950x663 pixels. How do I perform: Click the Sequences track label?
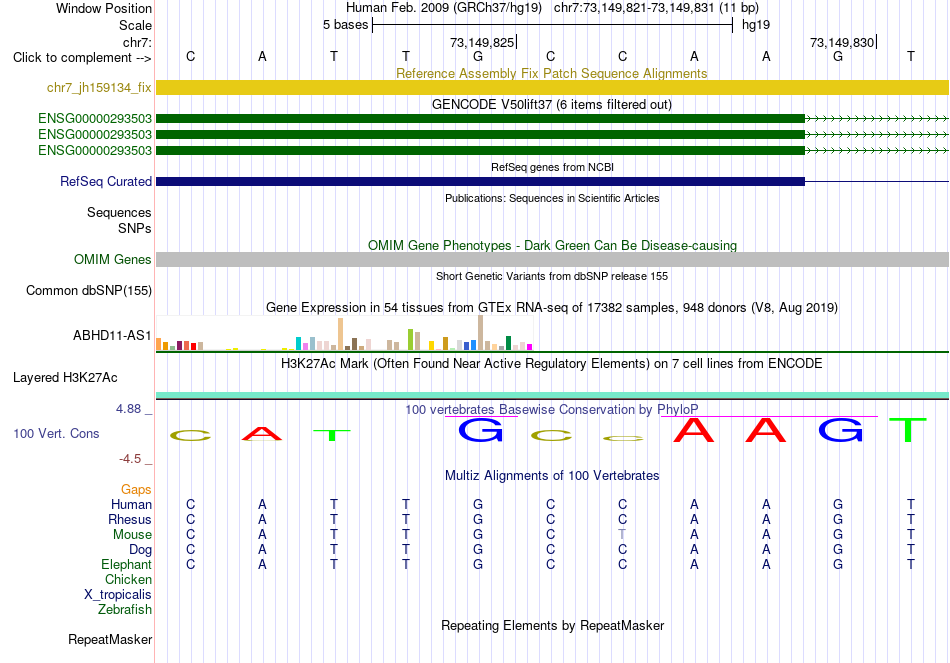pos(119,212)
